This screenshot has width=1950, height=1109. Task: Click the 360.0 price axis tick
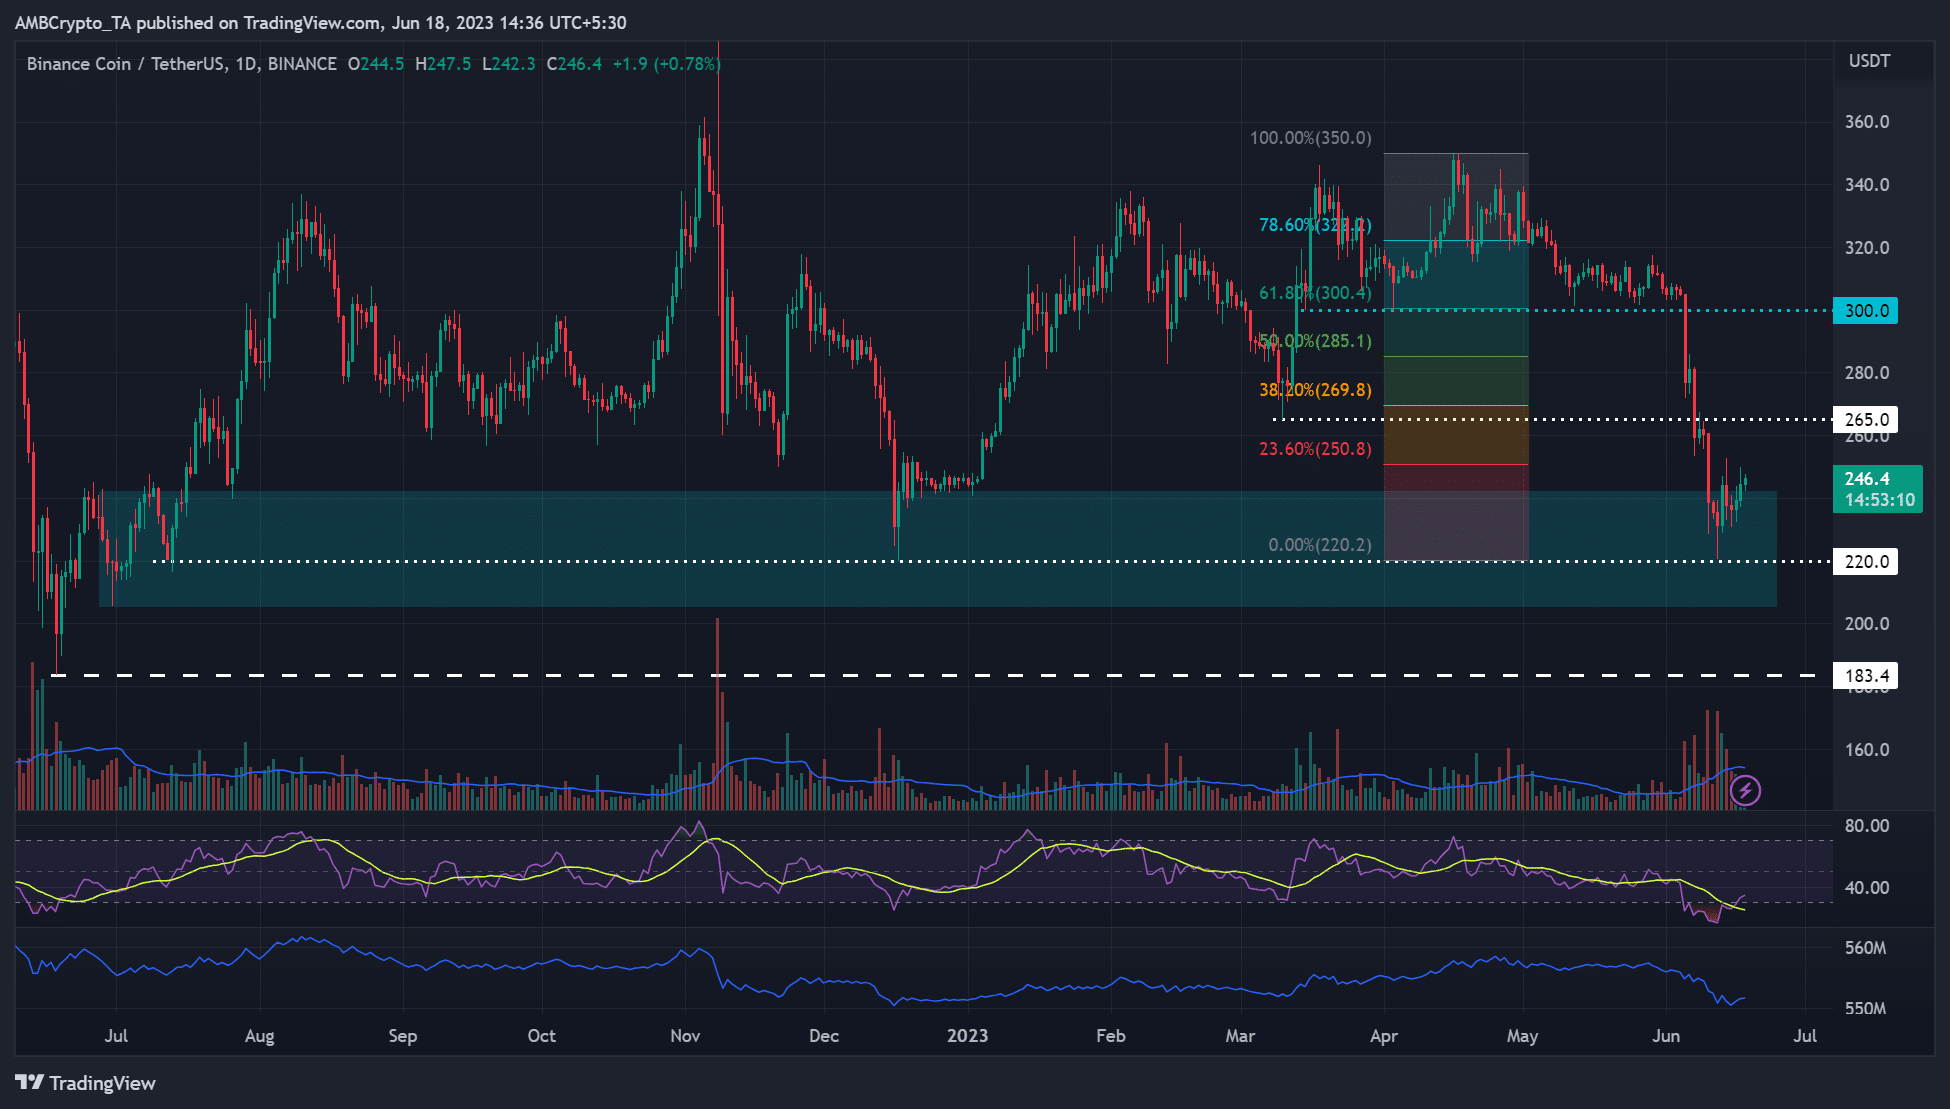click(x=1867, y=122)
